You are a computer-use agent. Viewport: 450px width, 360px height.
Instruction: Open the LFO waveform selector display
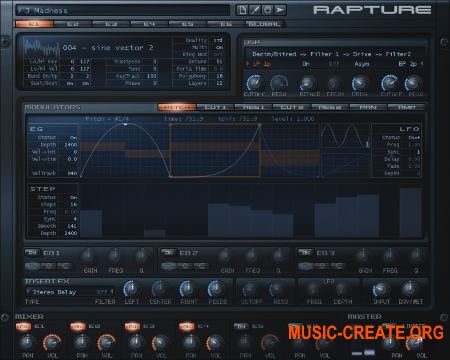coord(345,136)
